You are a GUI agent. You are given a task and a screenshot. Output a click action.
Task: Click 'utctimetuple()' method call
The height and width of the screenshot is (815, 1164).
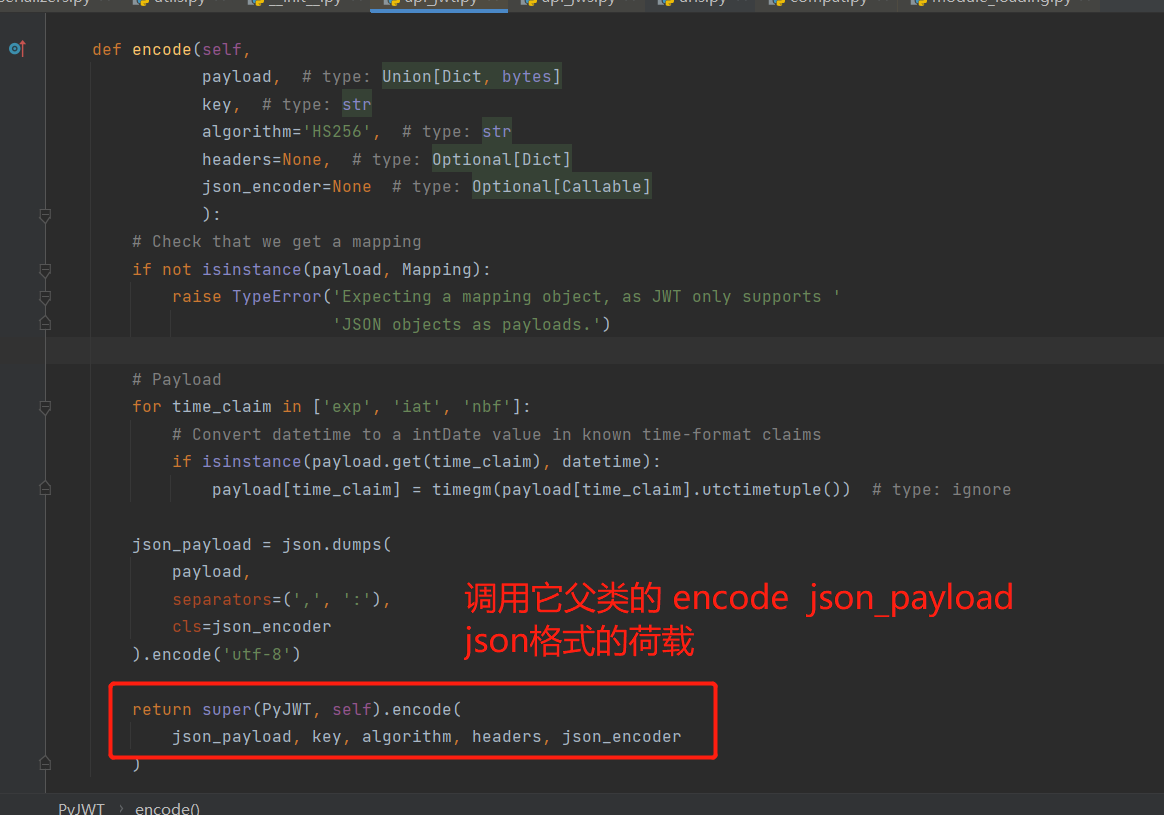(772, 490)
